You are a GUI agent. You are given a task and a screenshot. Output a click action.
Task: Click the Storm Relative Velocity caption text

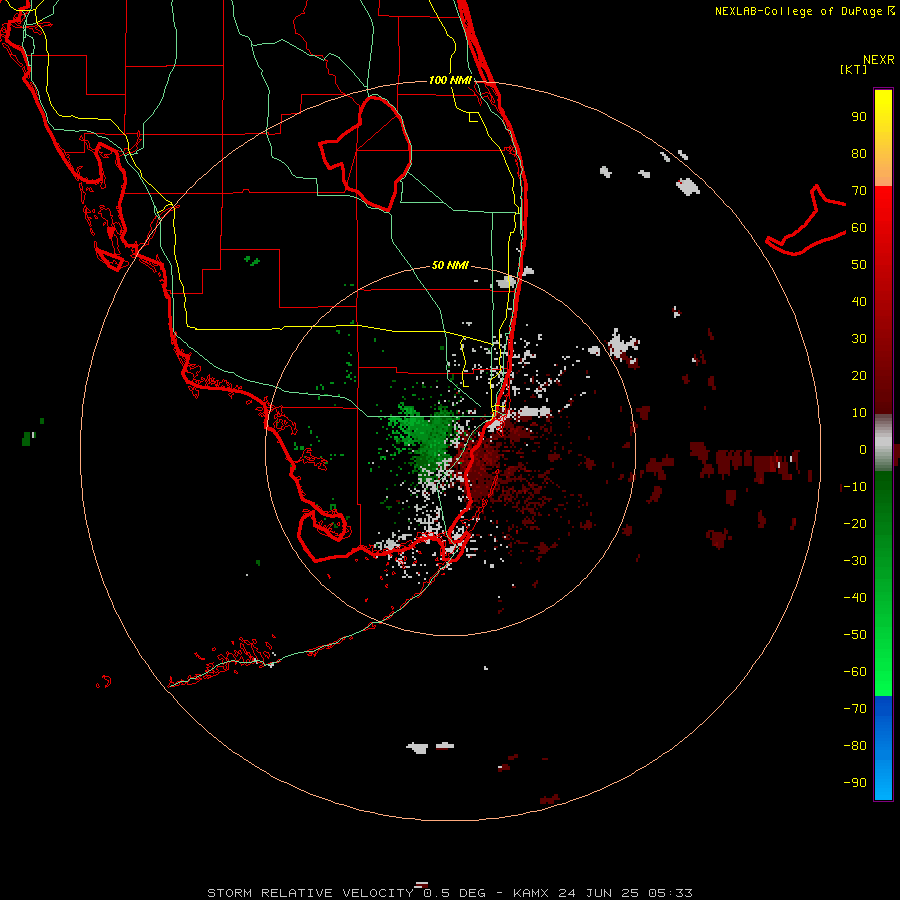[x=450, y=893]
